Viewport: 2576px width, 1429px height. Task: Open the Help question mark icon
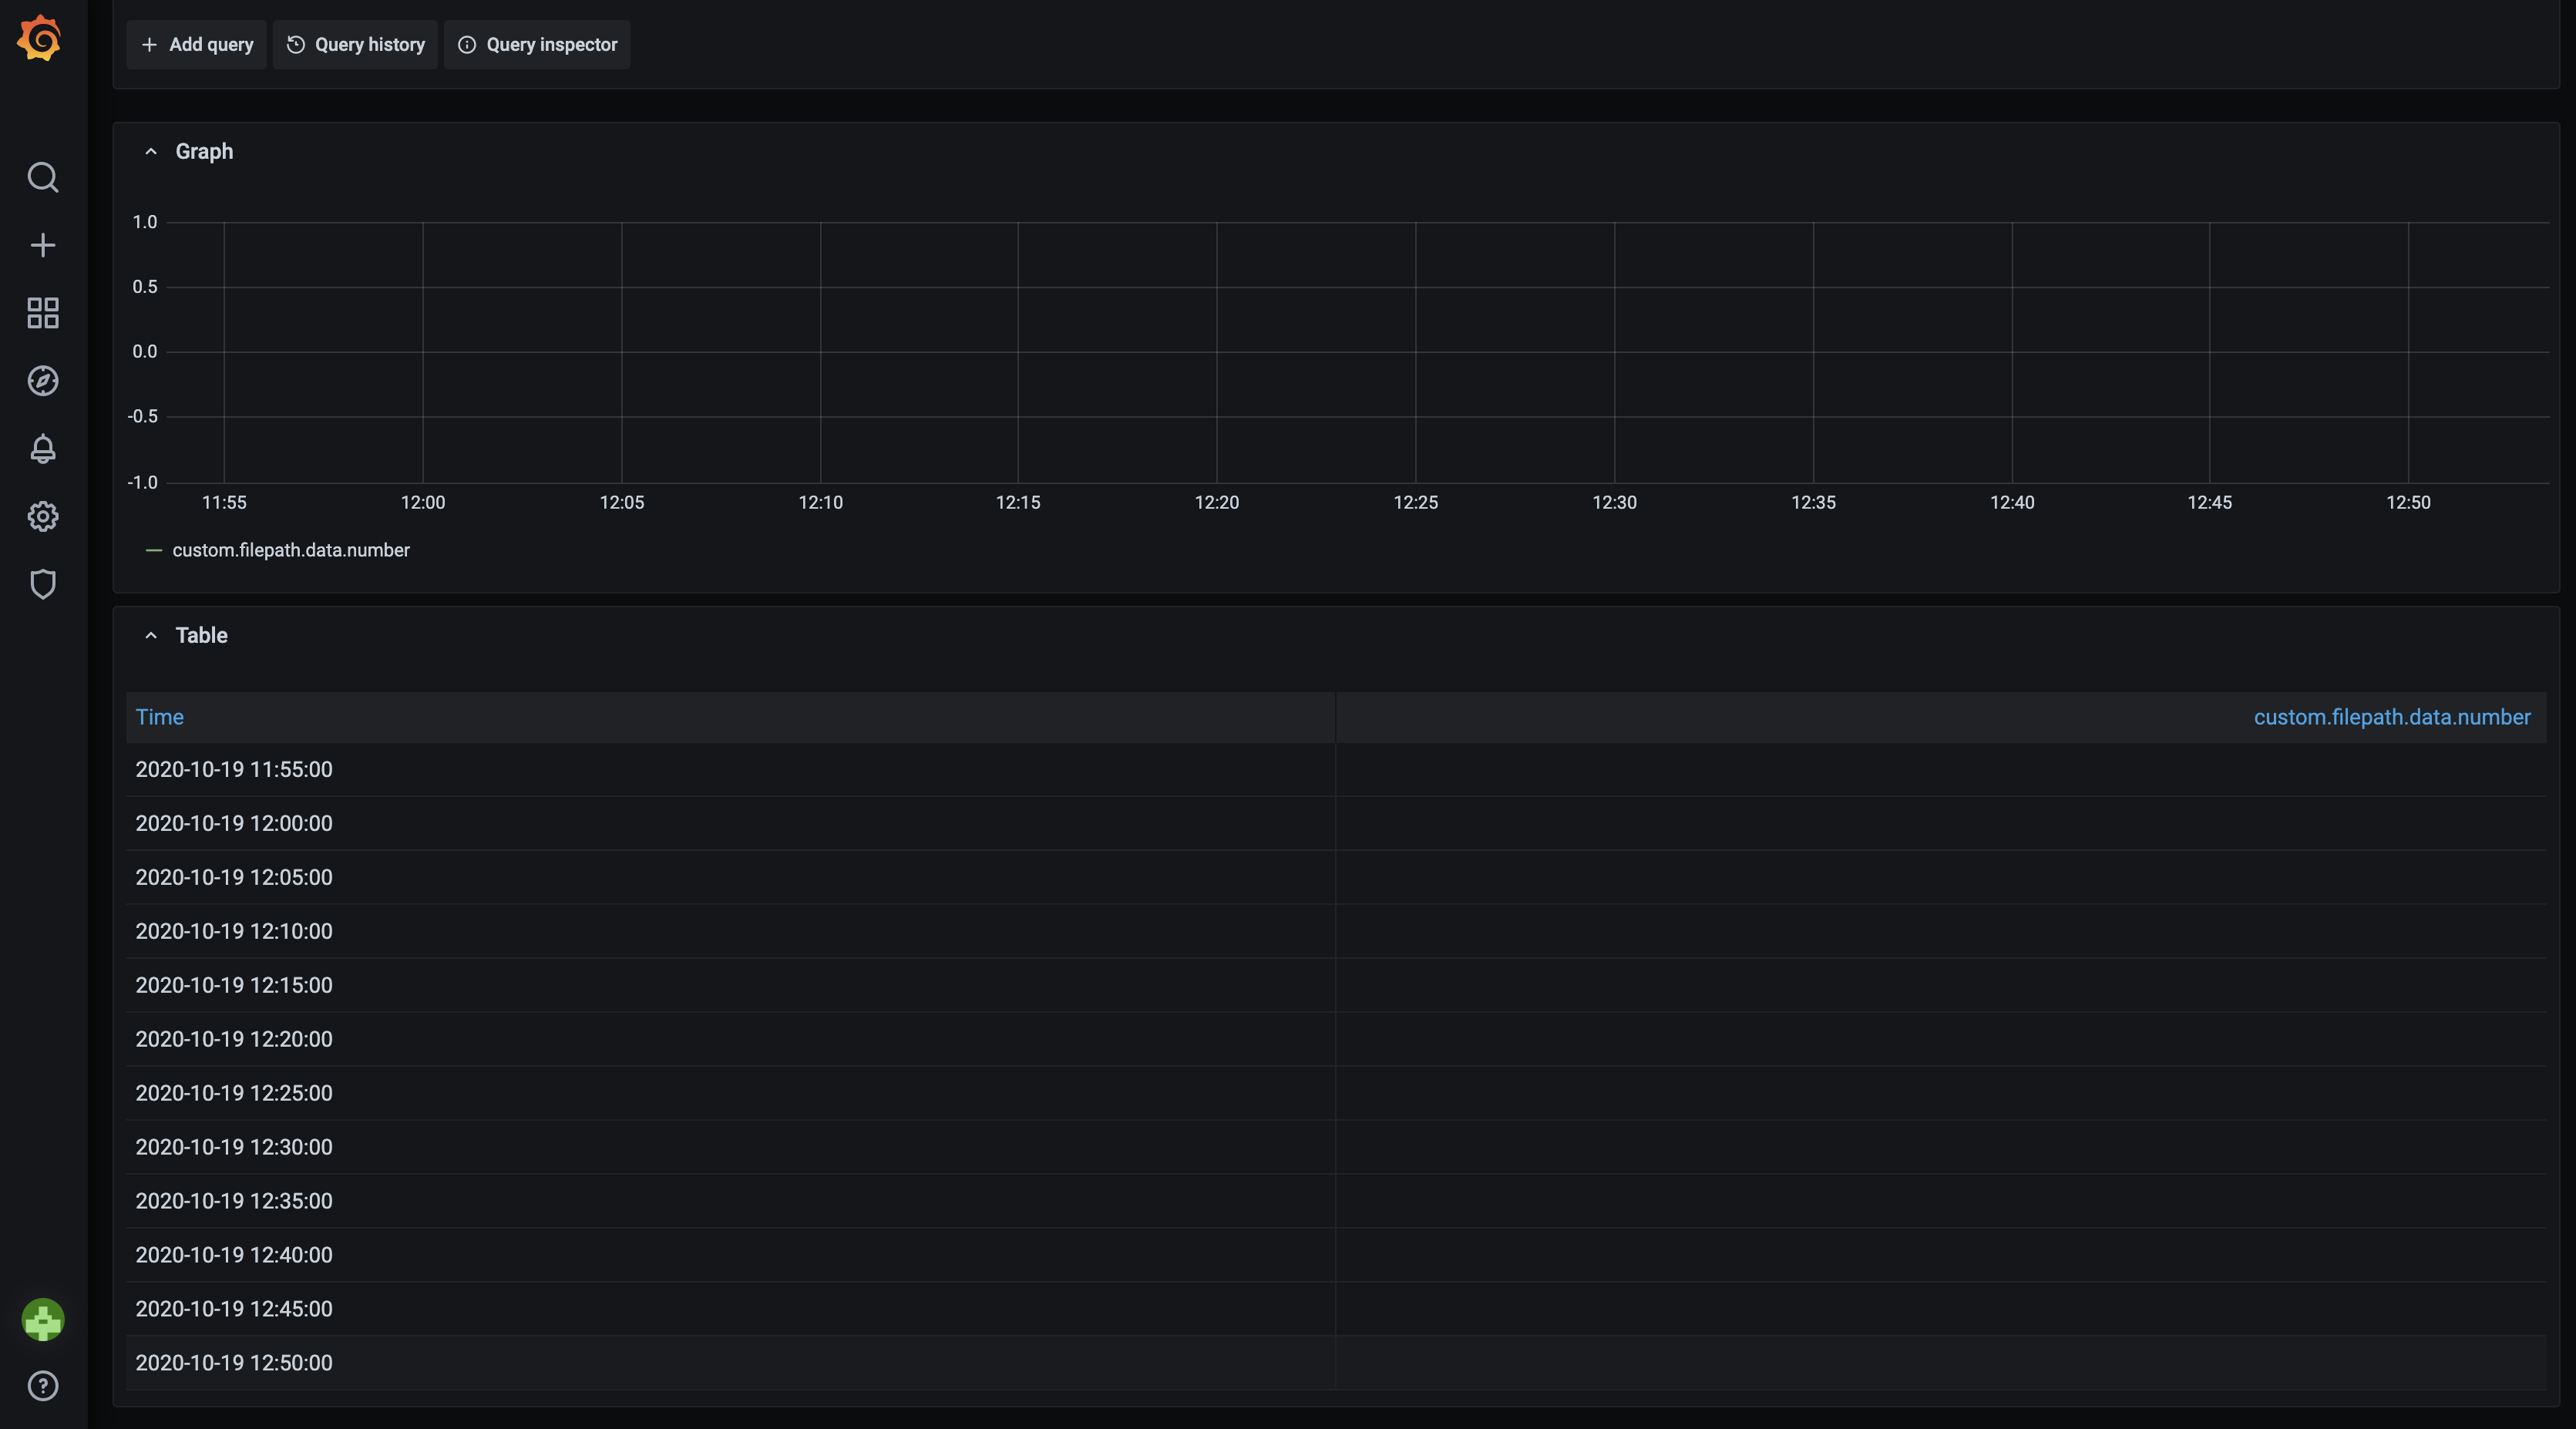43,1387
